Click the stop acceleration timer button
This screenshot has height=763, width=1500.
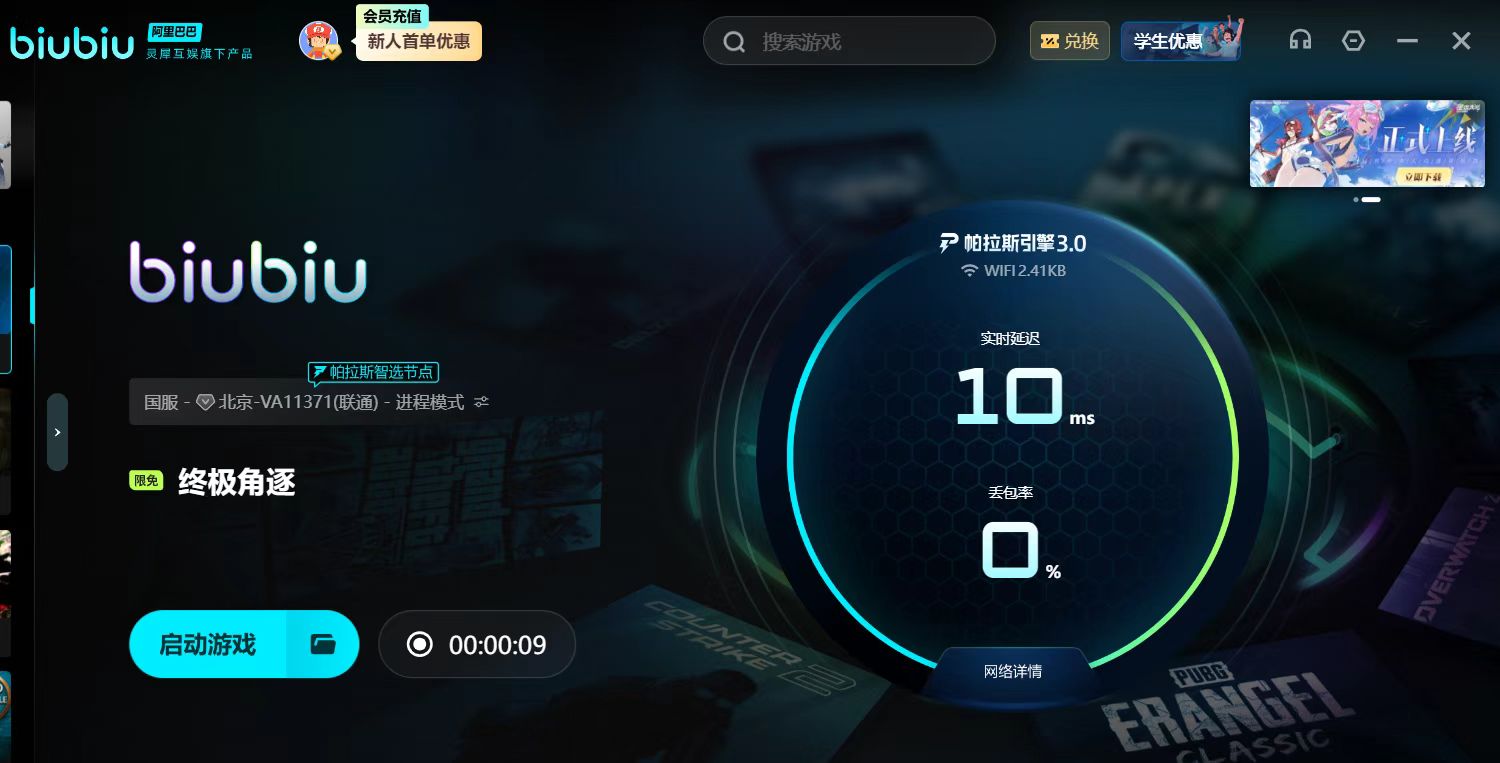(477, 644)
